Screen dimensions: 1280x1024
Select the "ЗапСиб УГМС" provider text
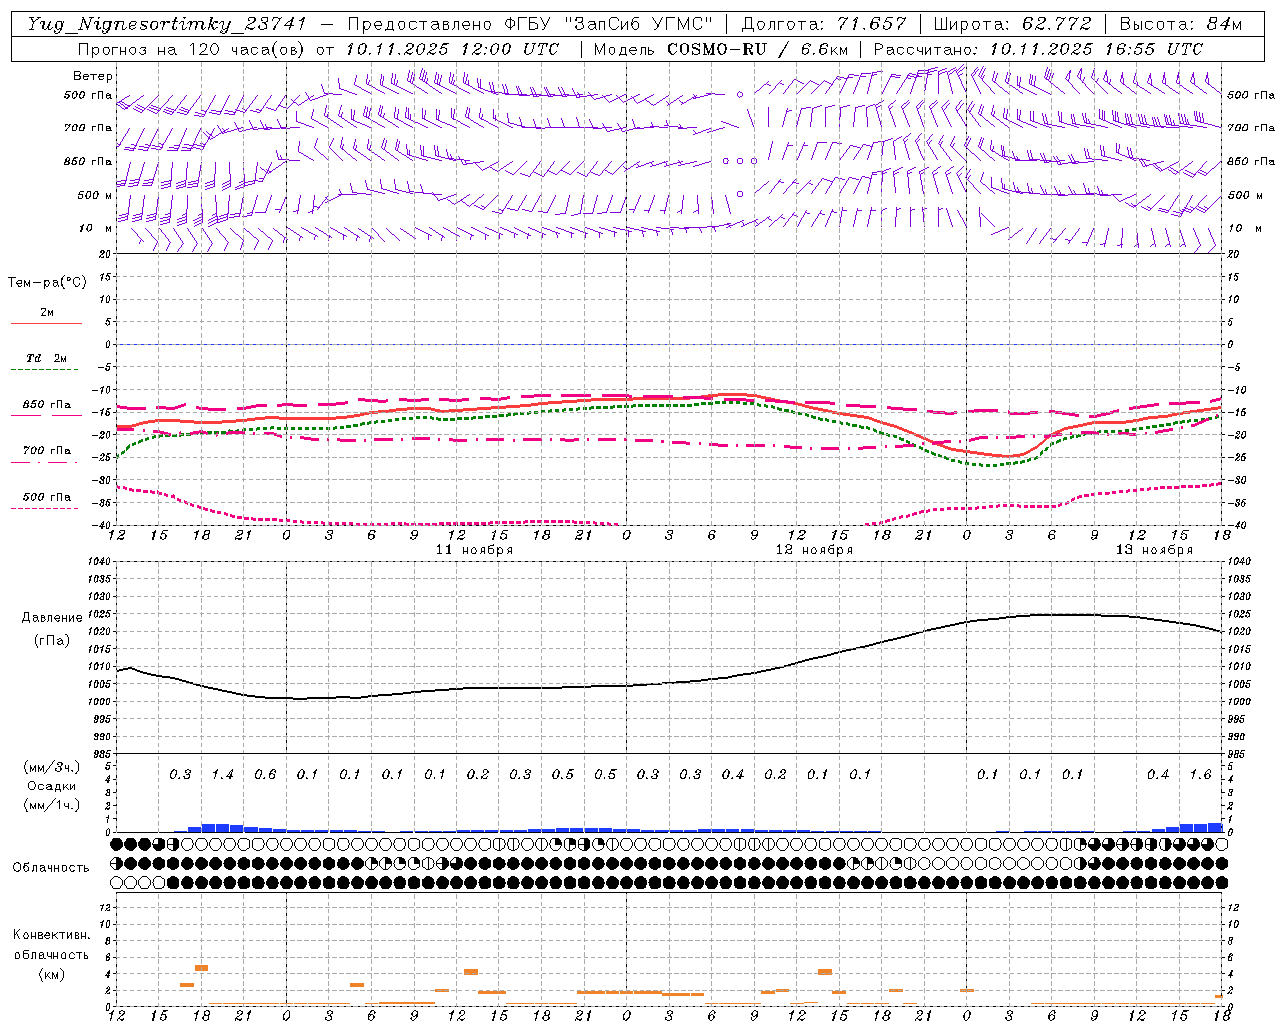tap(638, 24)
